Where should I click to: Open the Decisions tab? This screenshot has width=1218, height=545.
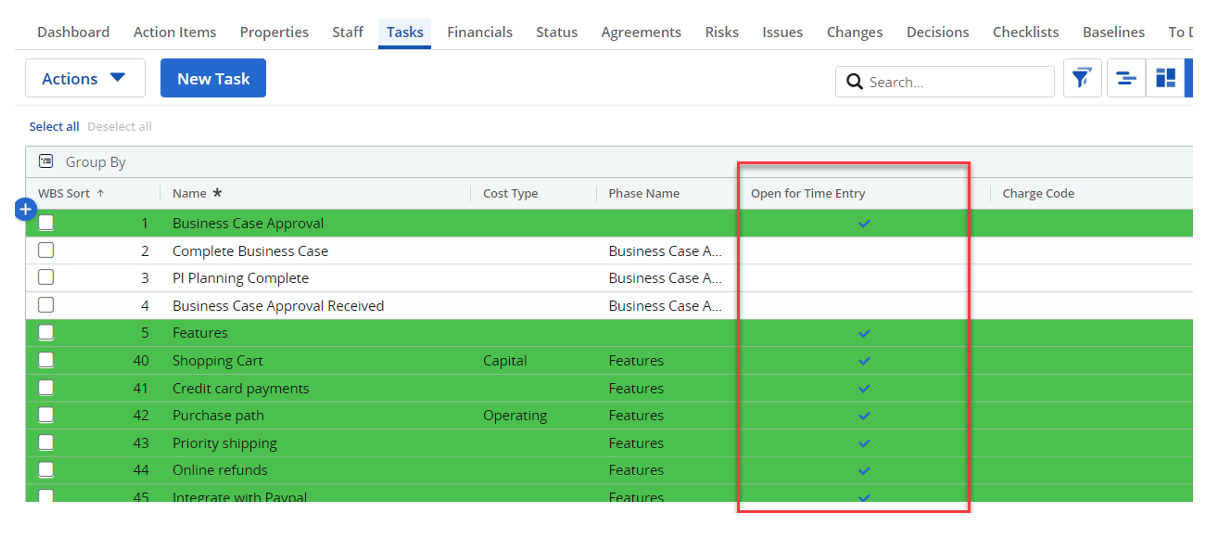click(938, 32)
